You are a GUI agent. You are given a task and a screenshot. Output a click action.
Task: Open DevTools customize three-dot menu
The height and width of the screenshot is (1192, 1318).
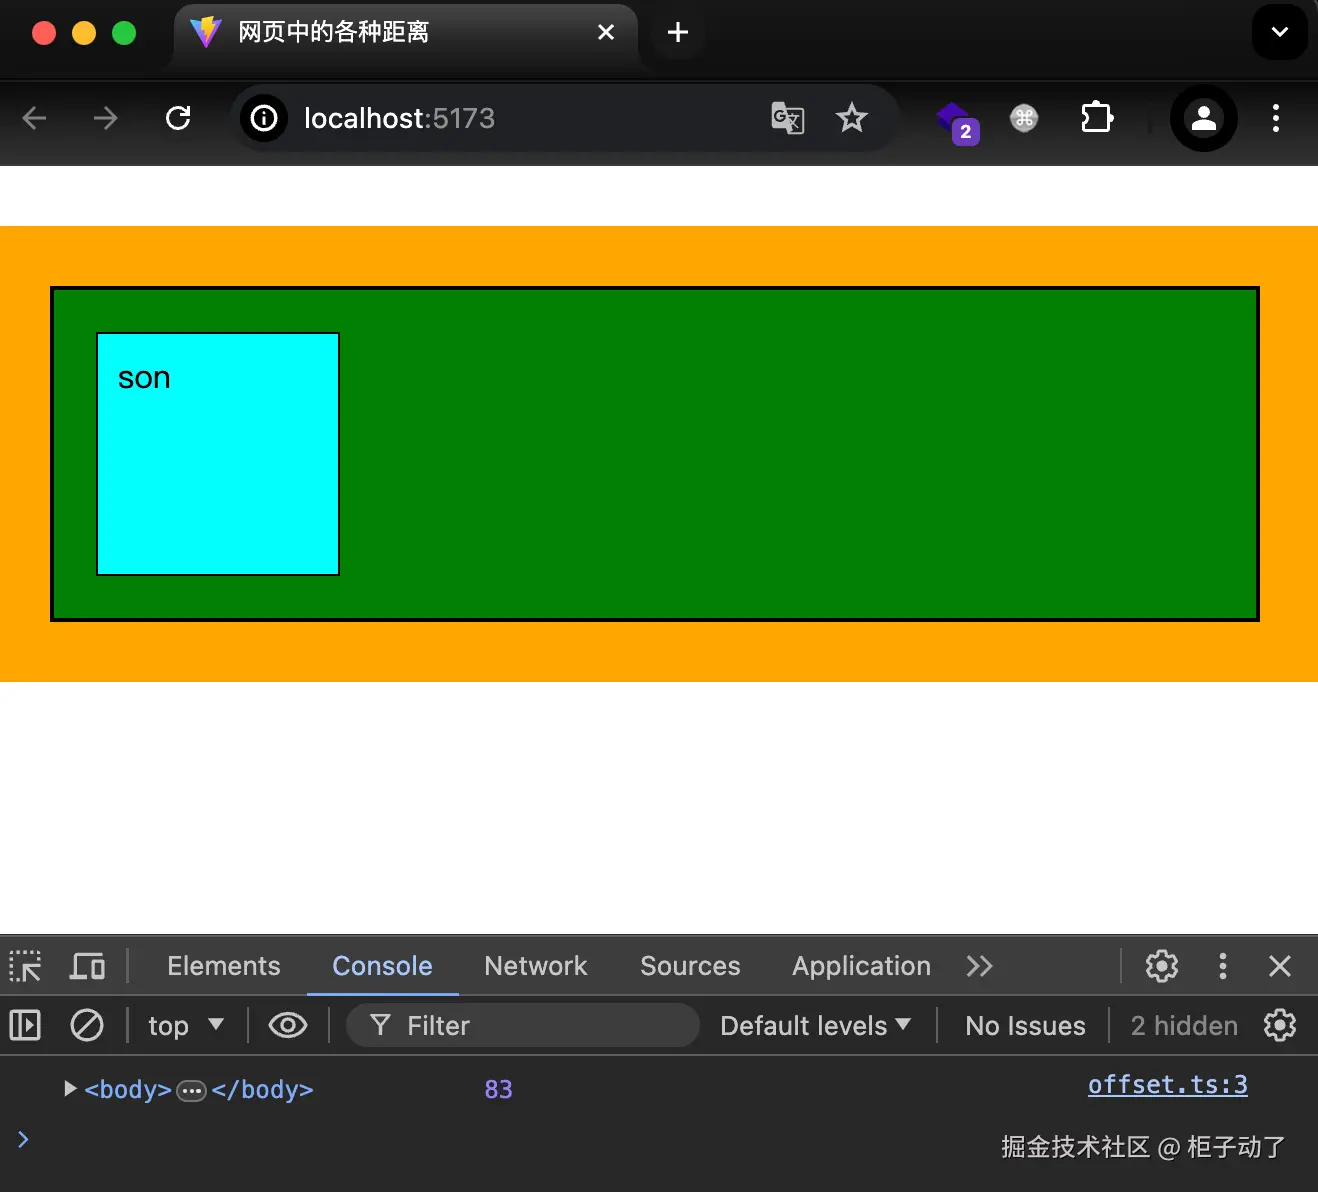(1223, 966)
